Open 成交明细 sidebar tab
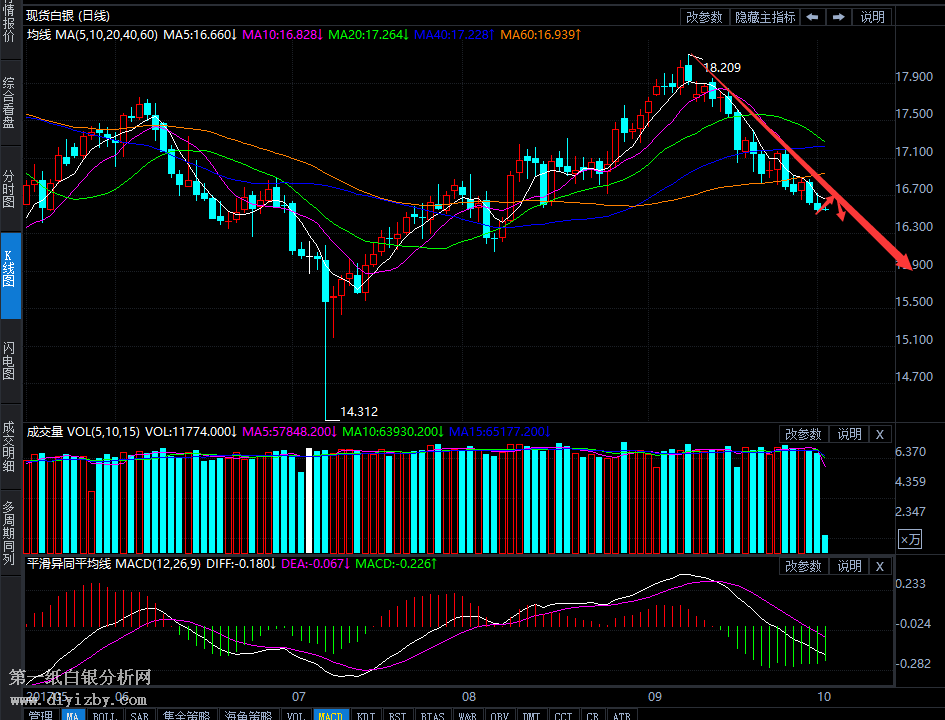This screenshot has width=945, height=720. click(10, 446)
